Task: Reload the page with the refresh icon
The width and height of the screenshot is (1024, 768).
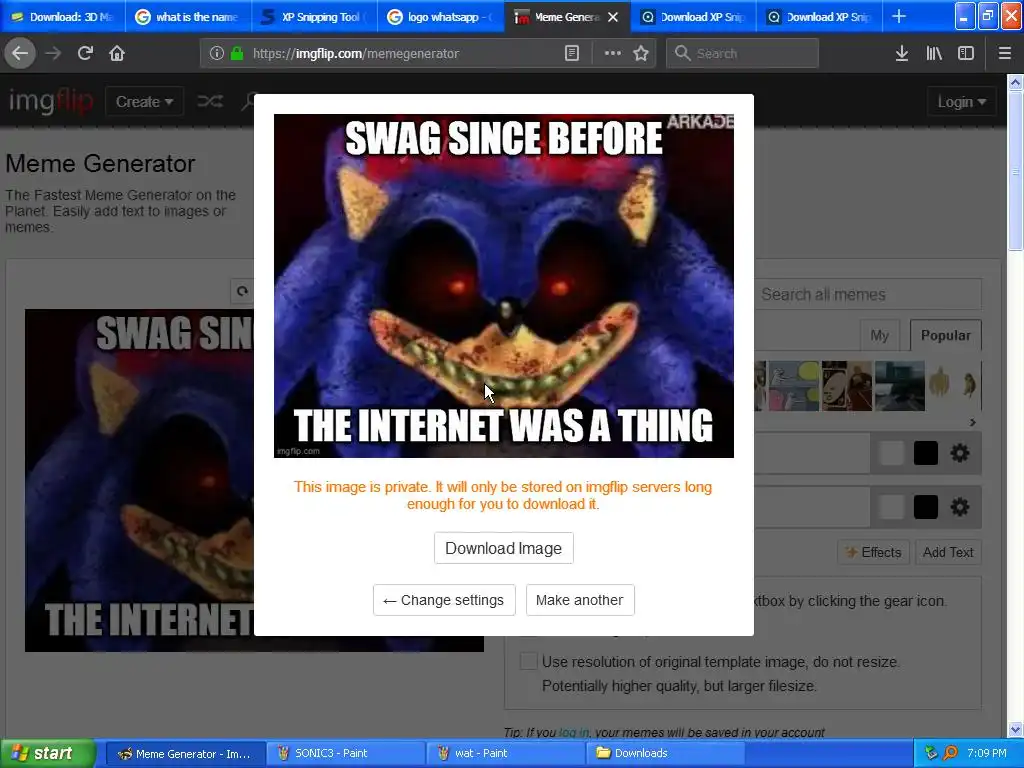Action: 85,54
